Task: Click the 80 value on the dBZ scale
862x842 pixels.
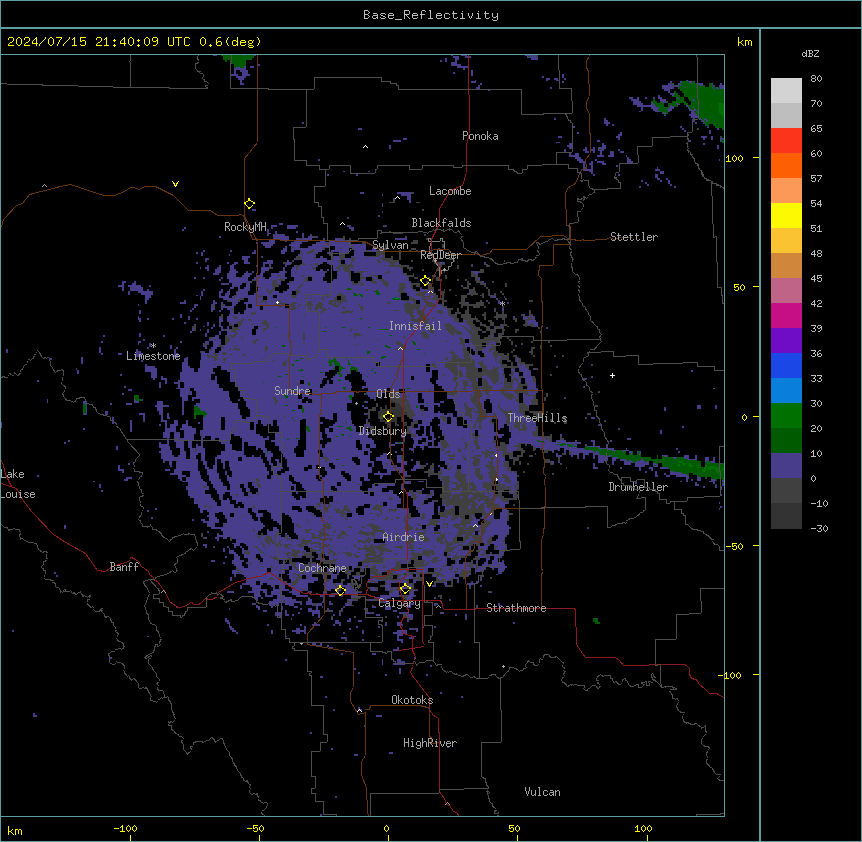Action: click(x=816, y=79)
